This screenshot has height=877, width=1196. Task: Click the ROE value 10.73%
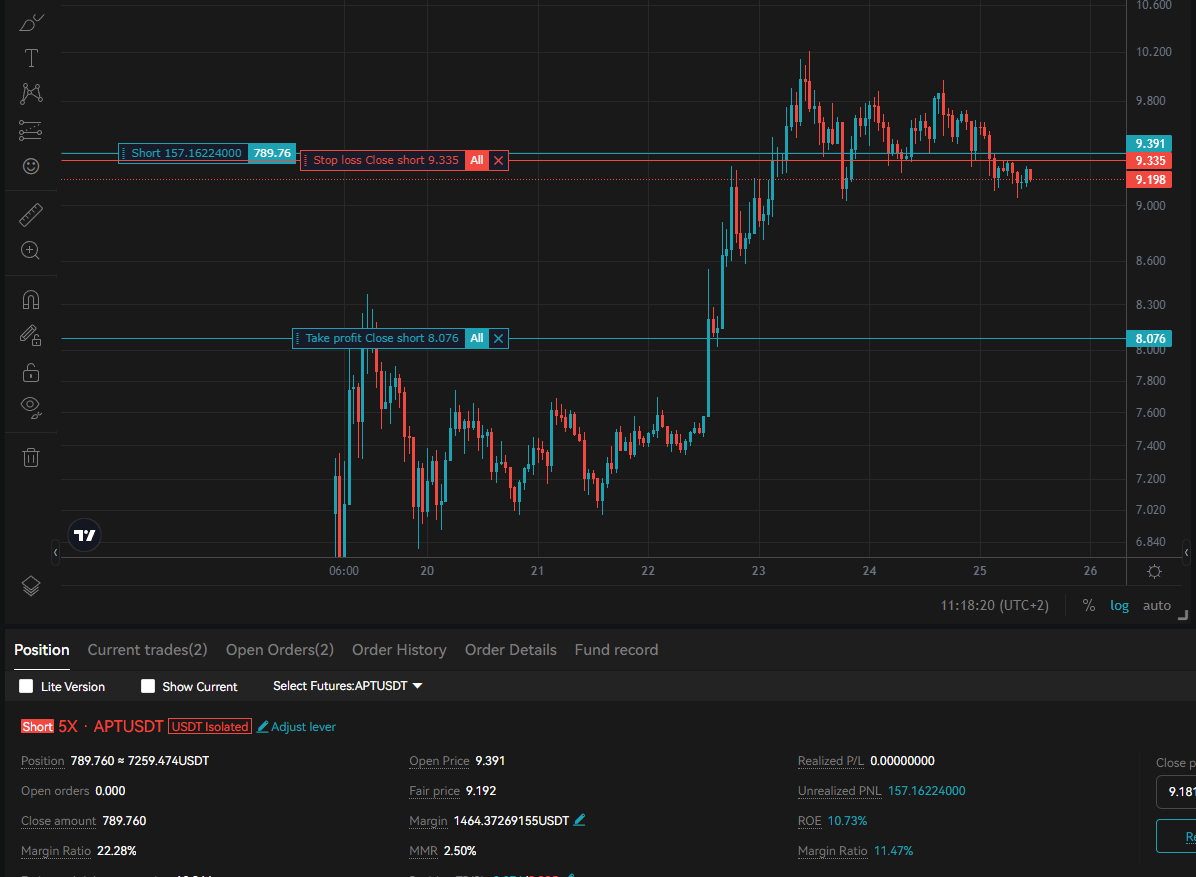(847, 821)
